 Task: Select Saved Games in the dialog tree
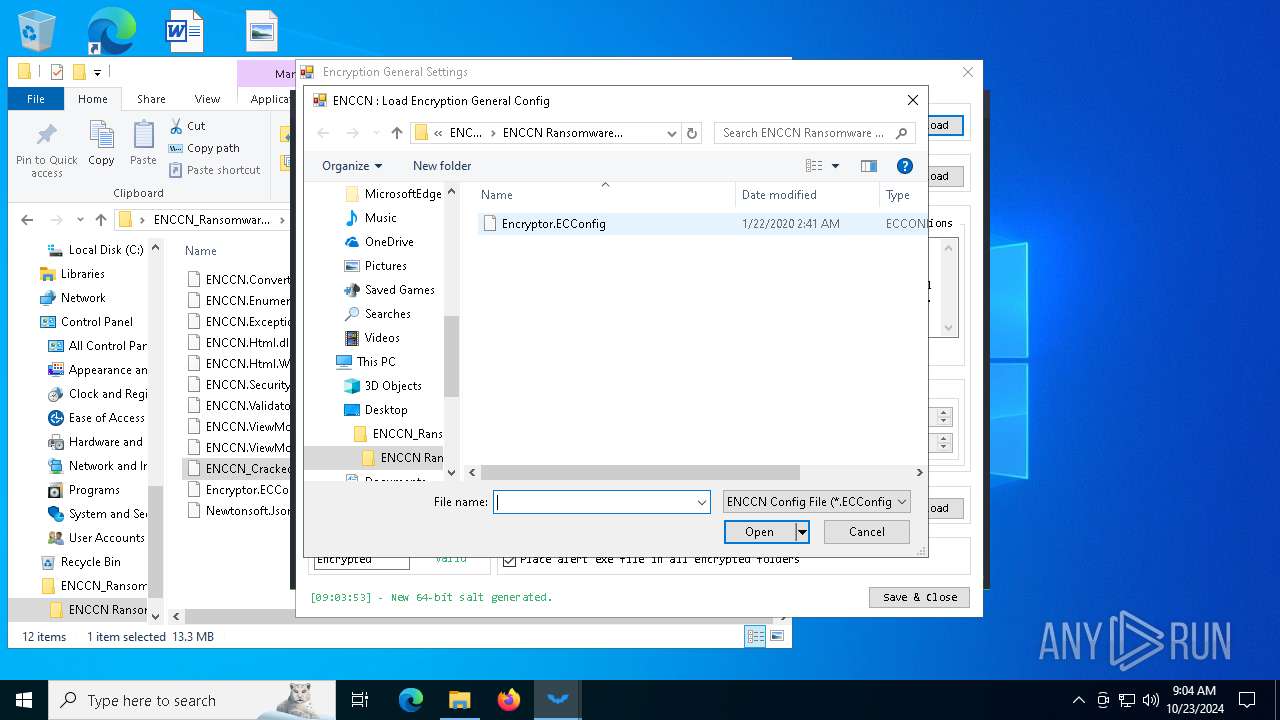point(399,290)
